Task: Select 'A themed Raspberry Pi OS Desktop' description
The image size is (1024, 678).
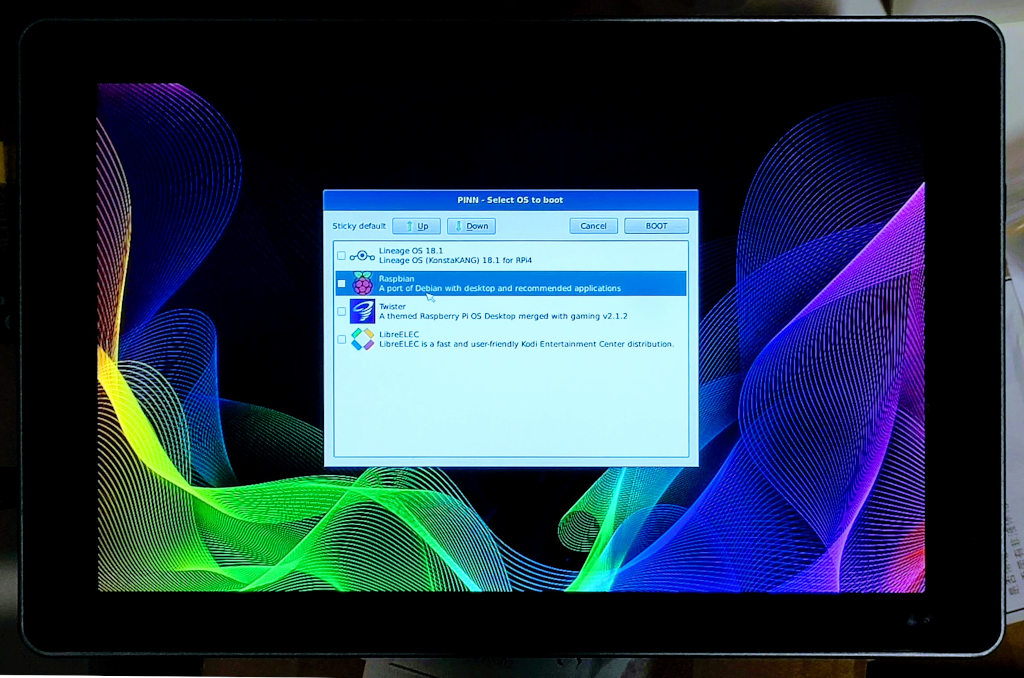Action: 503,316
